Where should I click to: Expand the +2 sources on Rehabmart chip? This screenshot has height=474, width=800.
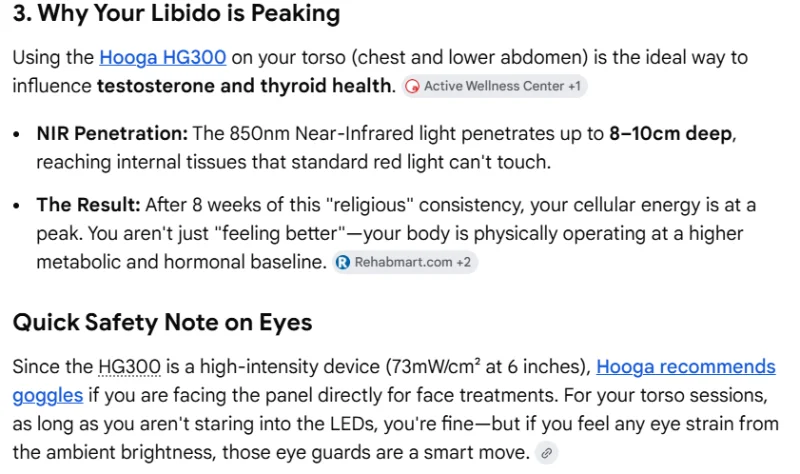click(x=463, y=262)
